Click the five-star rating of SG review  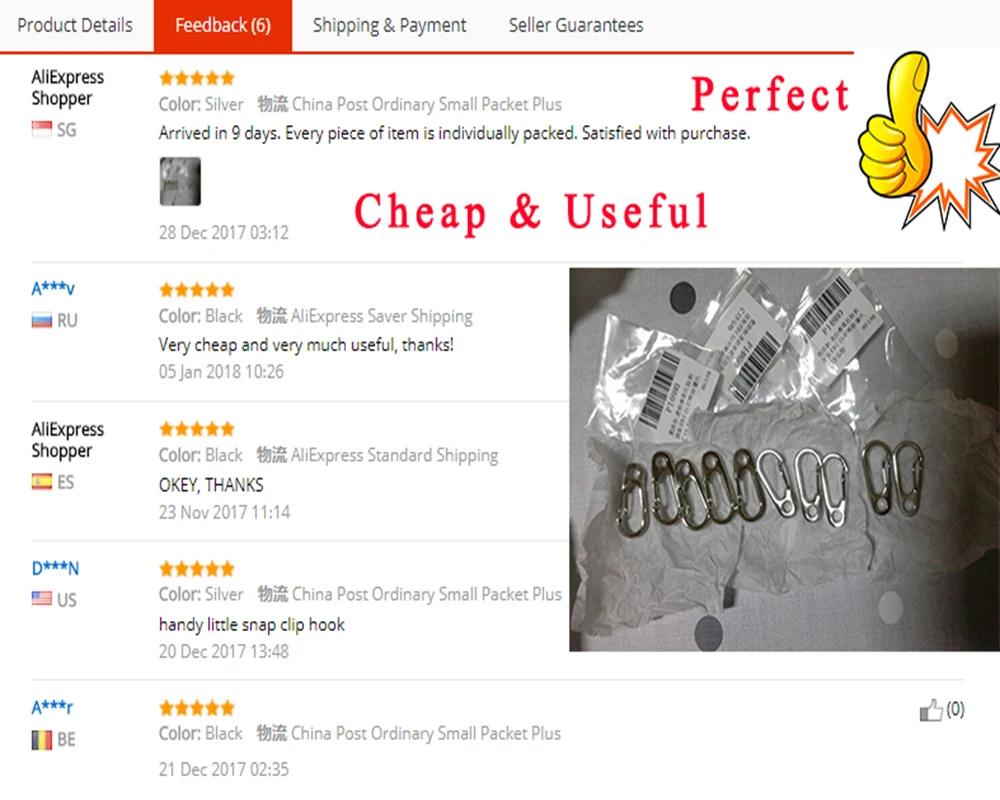197,78
